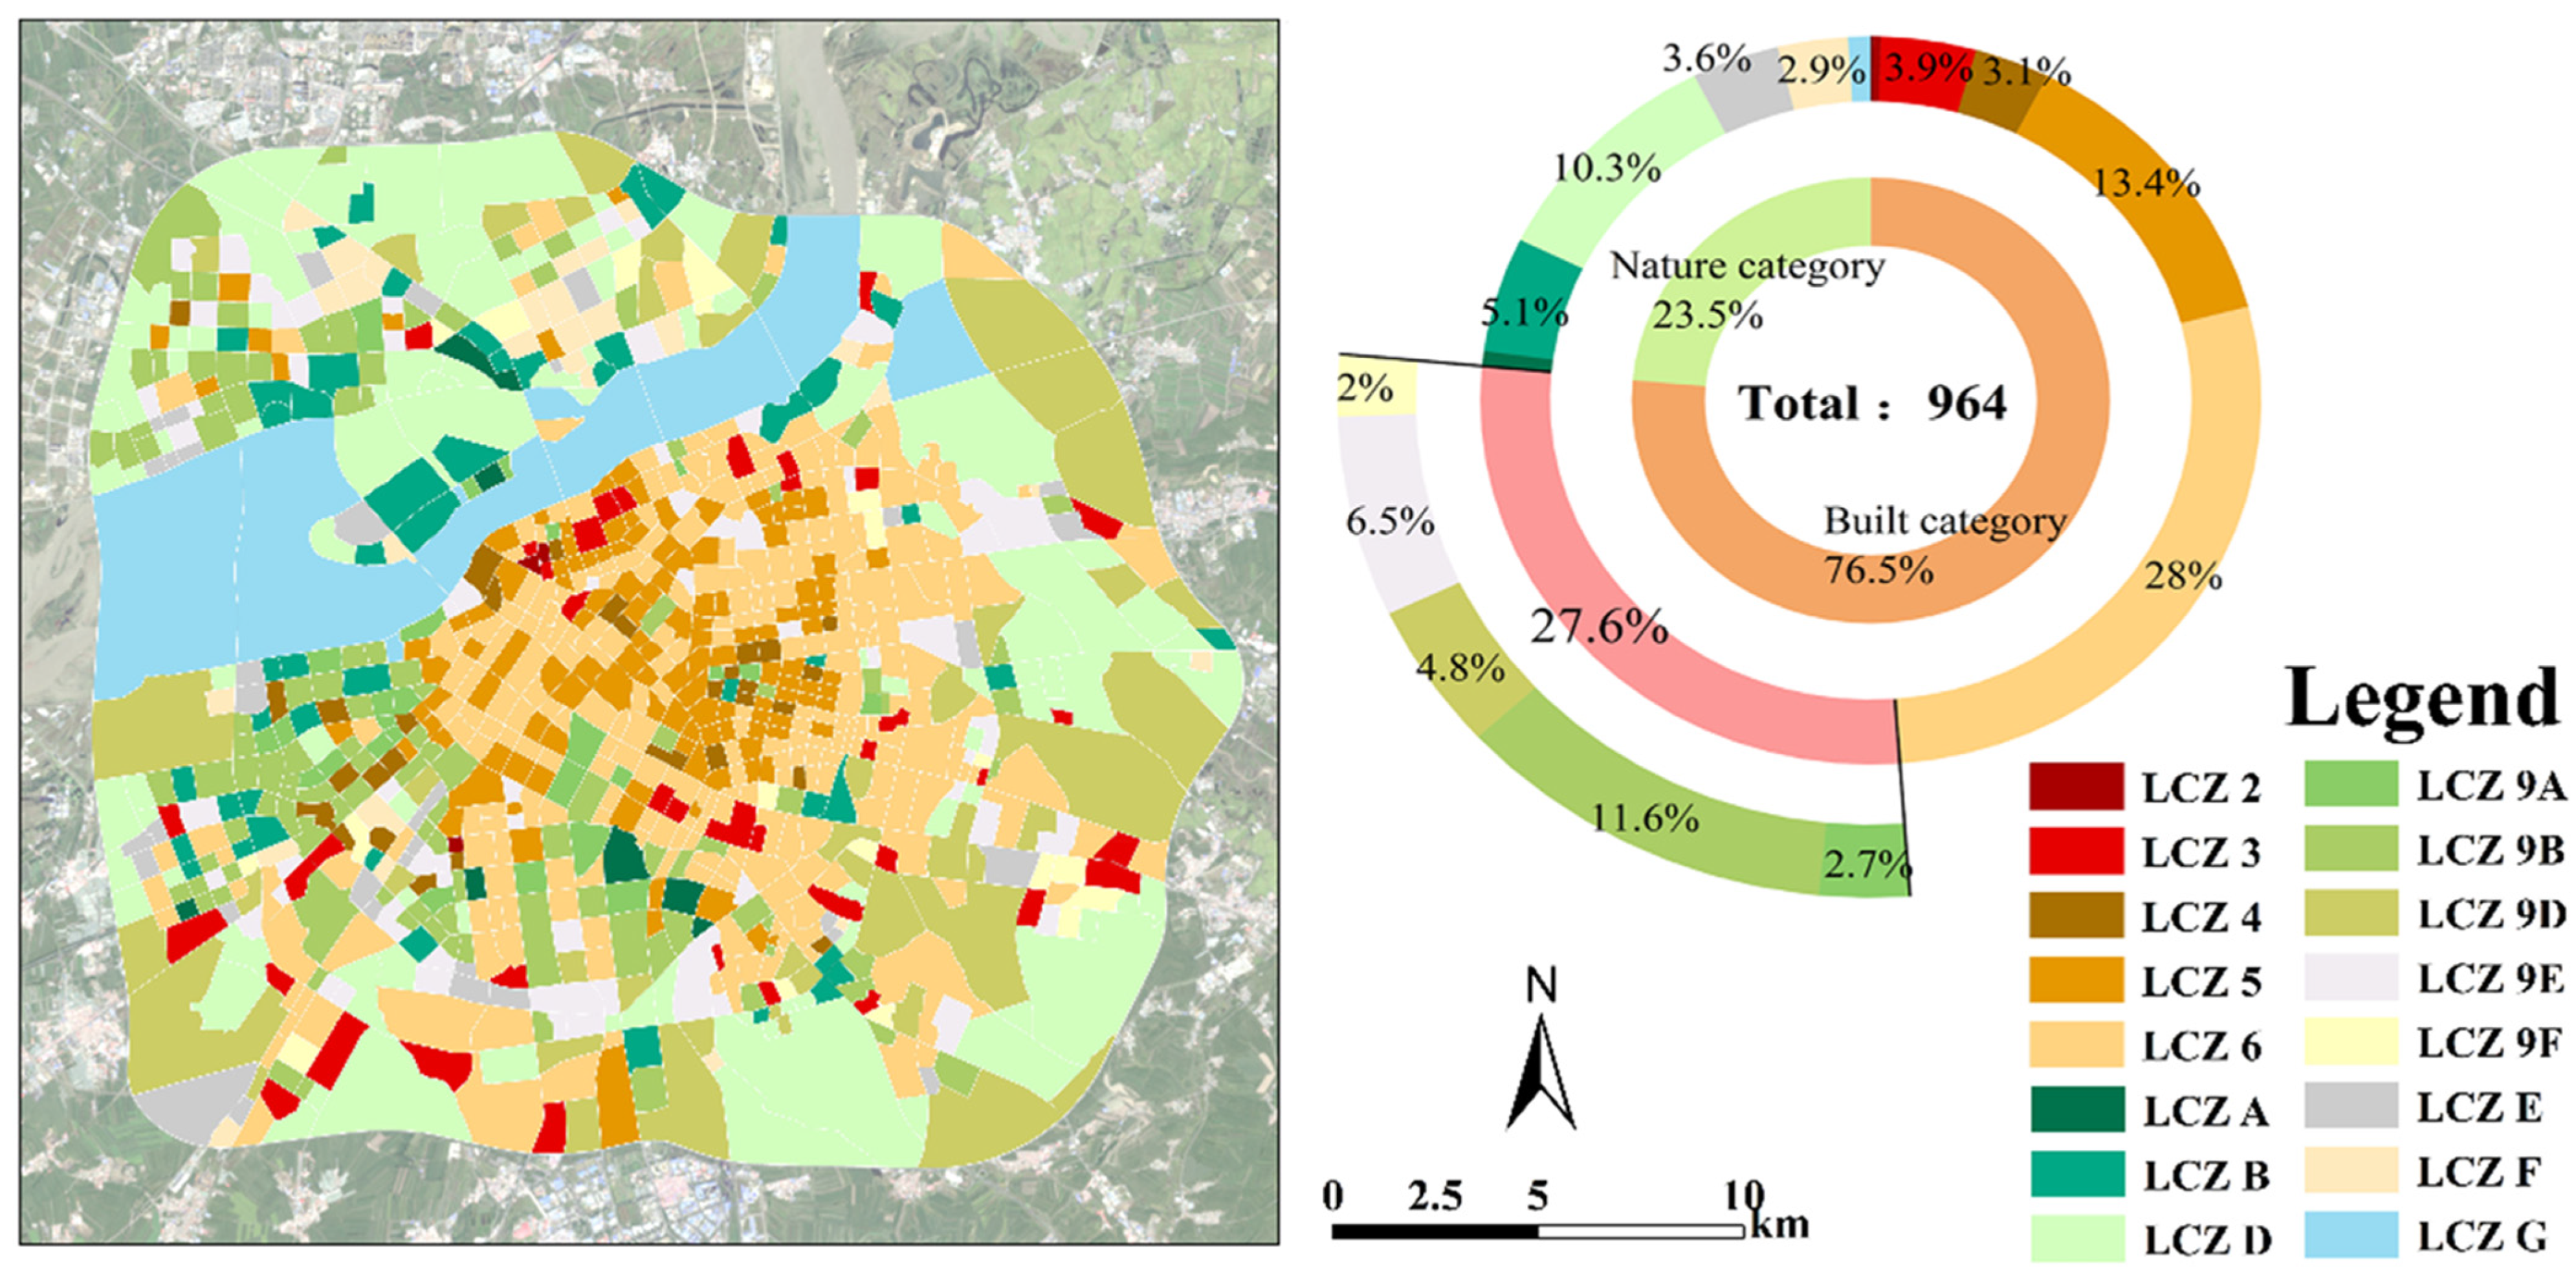Click the LCZ A dark green swatch
2576x1273 pixels.
click(x=2076, y=1110)
